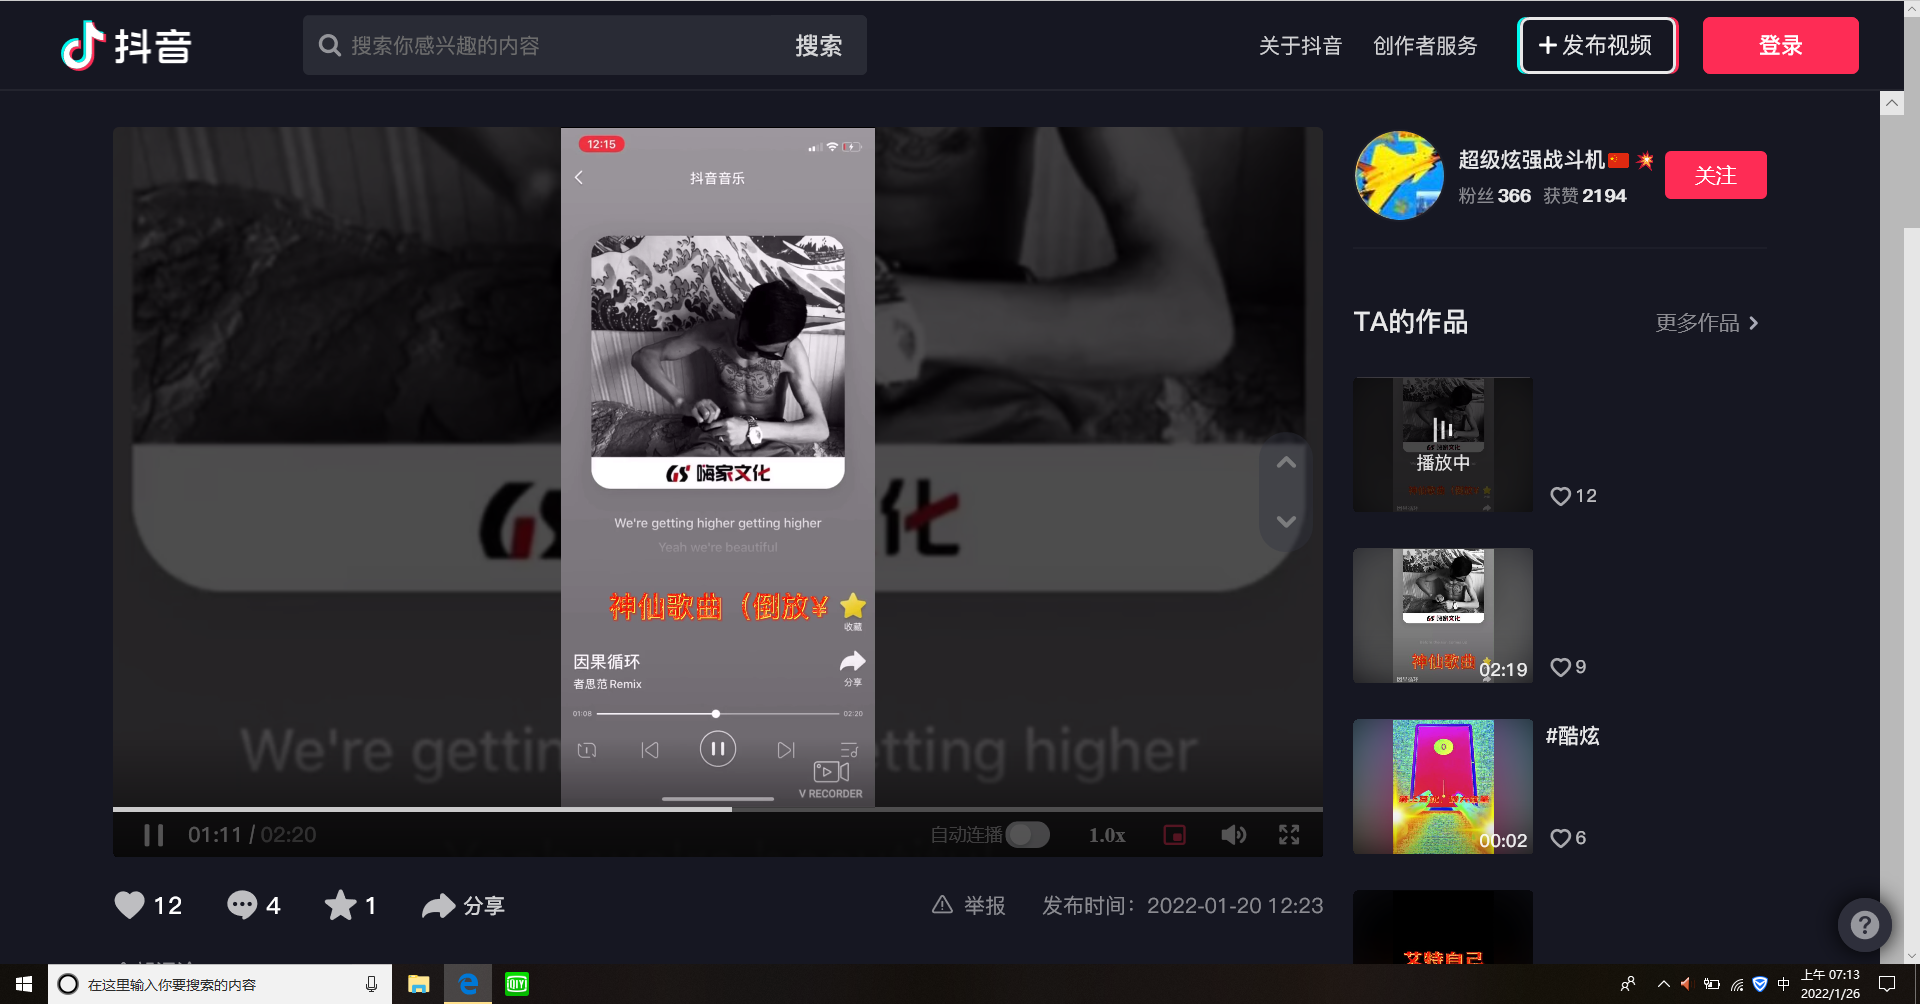Open the author's profile avatar
1920x1004 pixels.
coord(1399,176)
